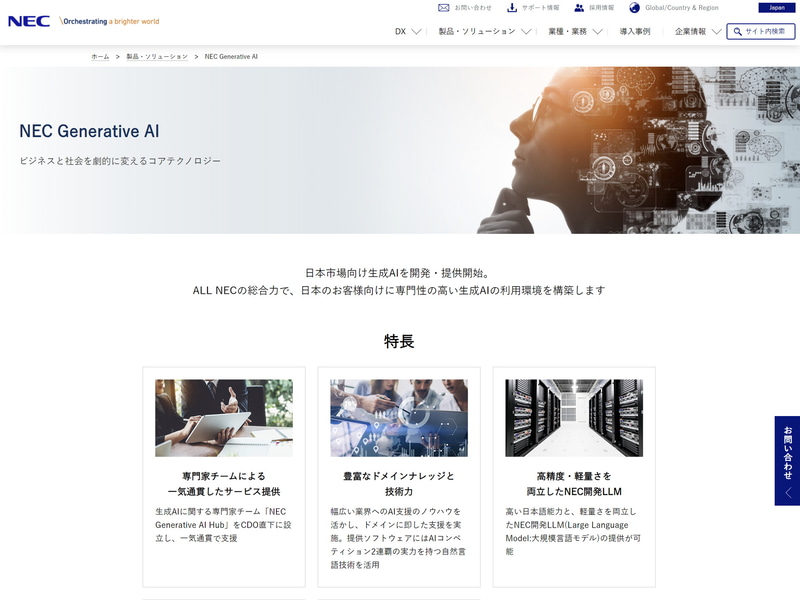
Task: Click 高精度・軽量さを両立したNEC開発LLM card title
Action: [574, 484]
